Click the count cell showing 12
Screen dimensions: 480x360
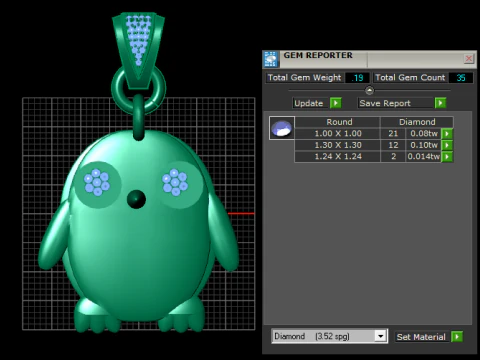point(393,145)
